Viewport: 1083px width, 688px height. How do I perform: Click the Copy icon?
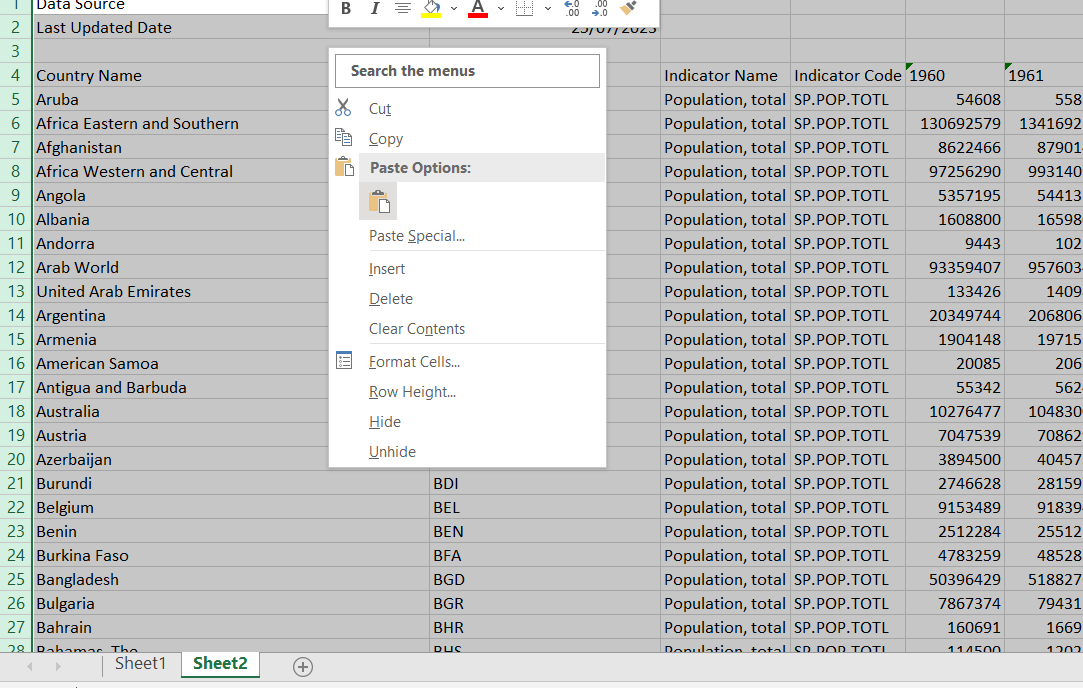(344, 139)
